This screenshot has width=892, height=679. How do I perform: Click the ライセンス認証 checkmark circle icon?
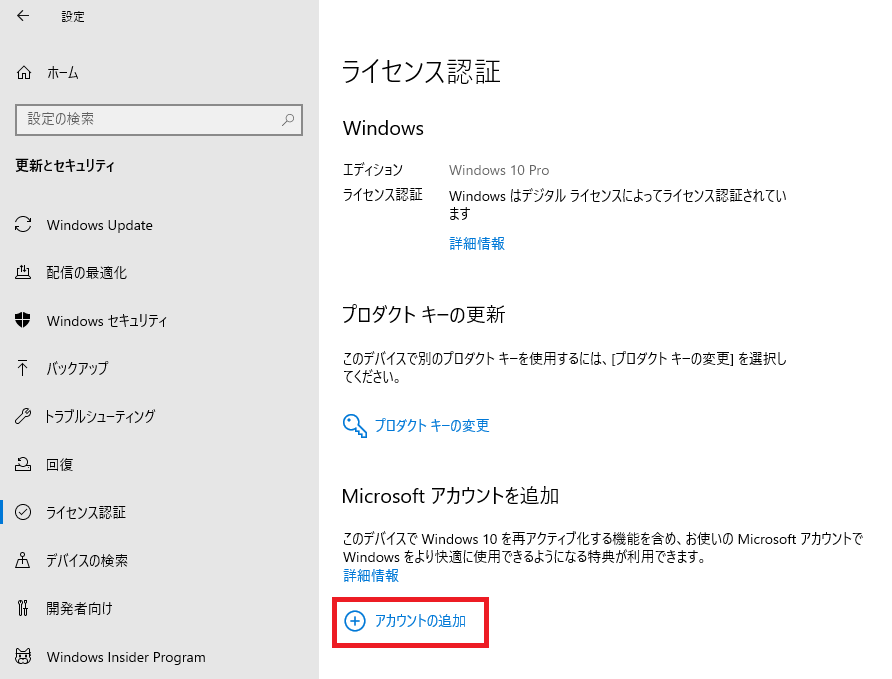(23, 512)
